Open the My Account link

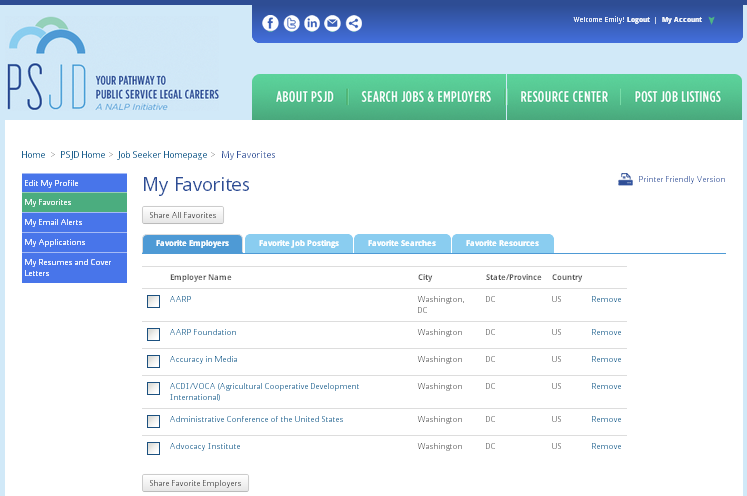click(x=681, y=20)
